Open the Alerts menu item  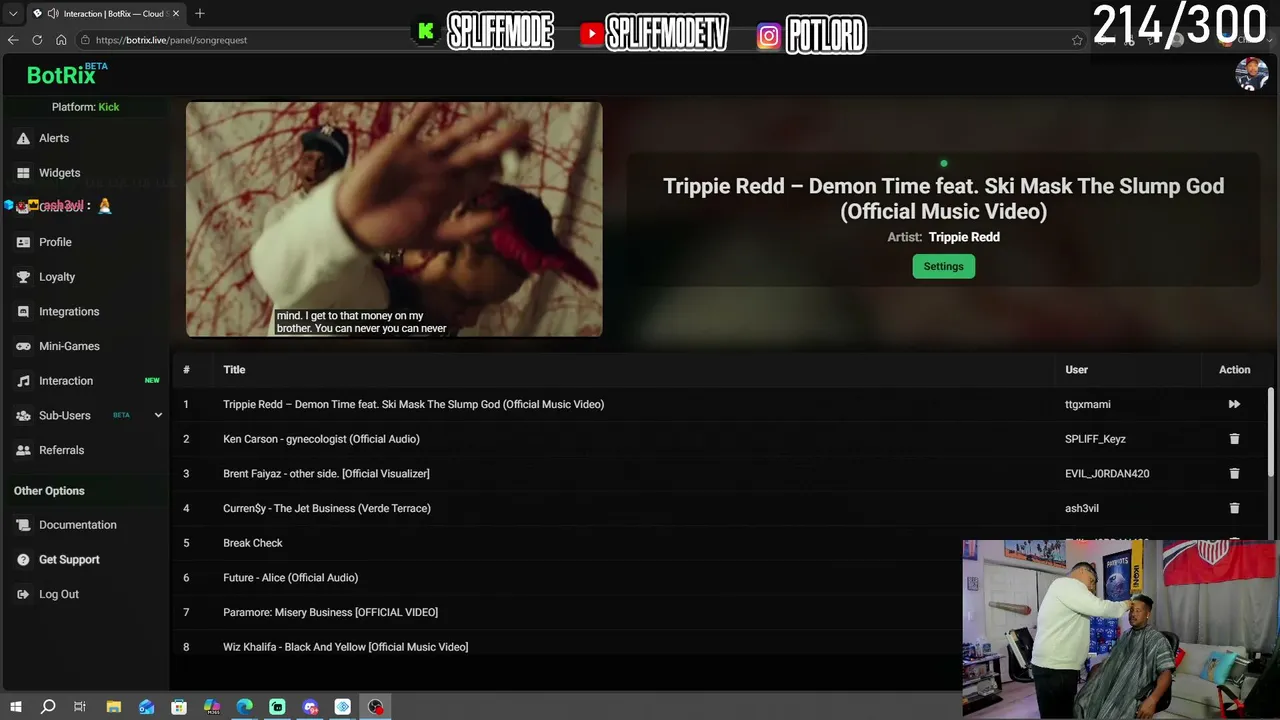(x=54, y=138)
